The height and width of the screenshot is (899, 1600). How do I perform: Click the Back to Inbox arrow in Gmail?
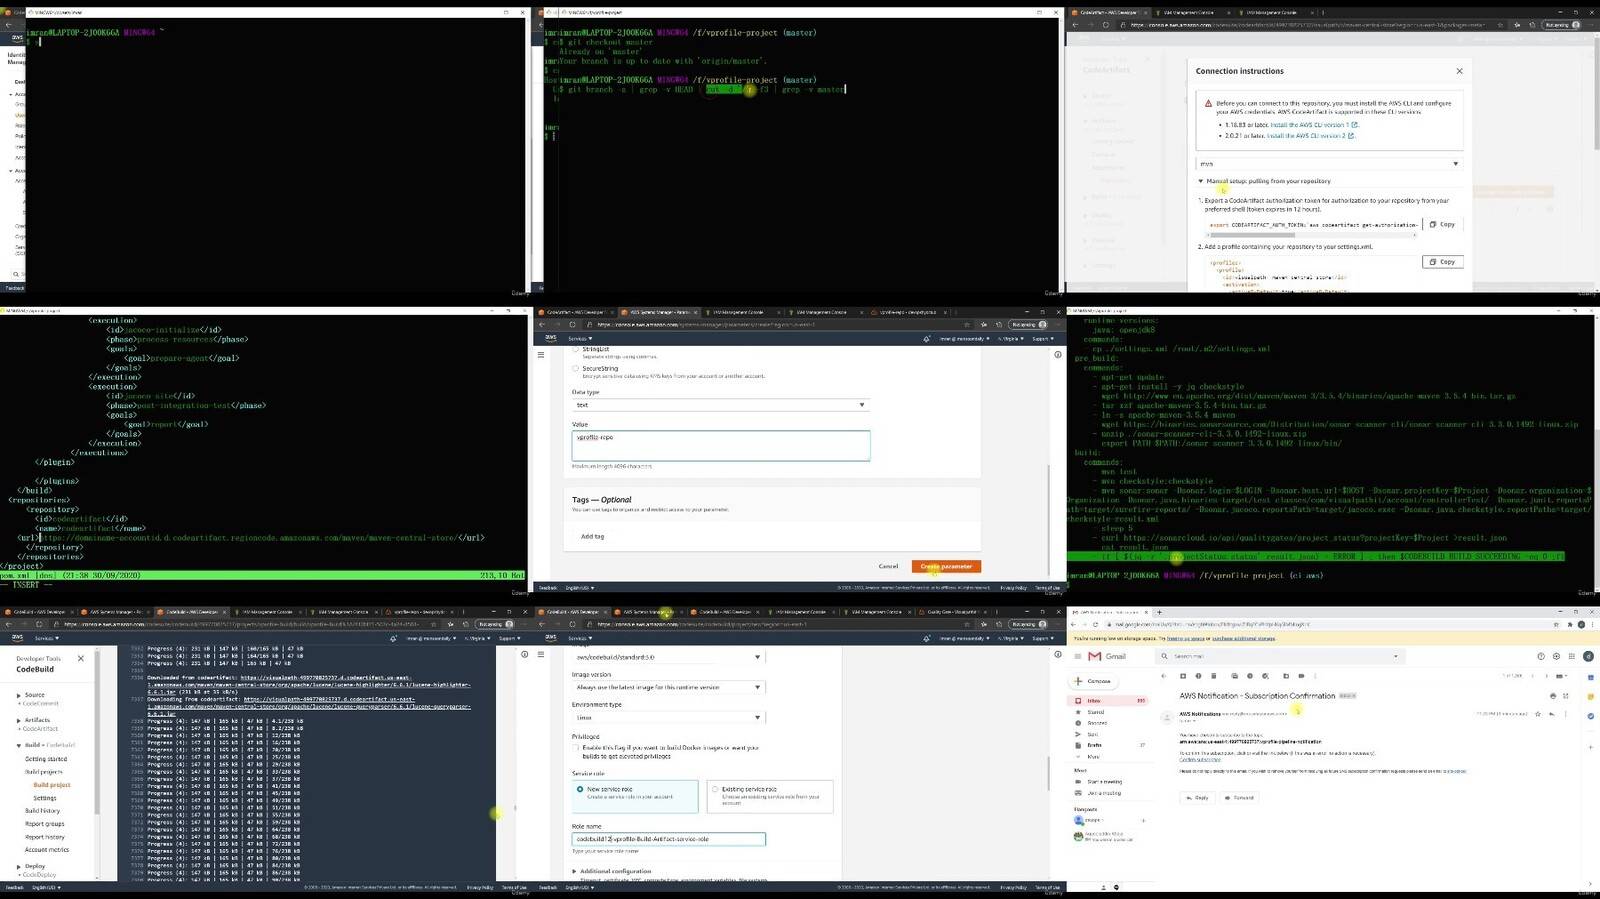pos(1163,676)
